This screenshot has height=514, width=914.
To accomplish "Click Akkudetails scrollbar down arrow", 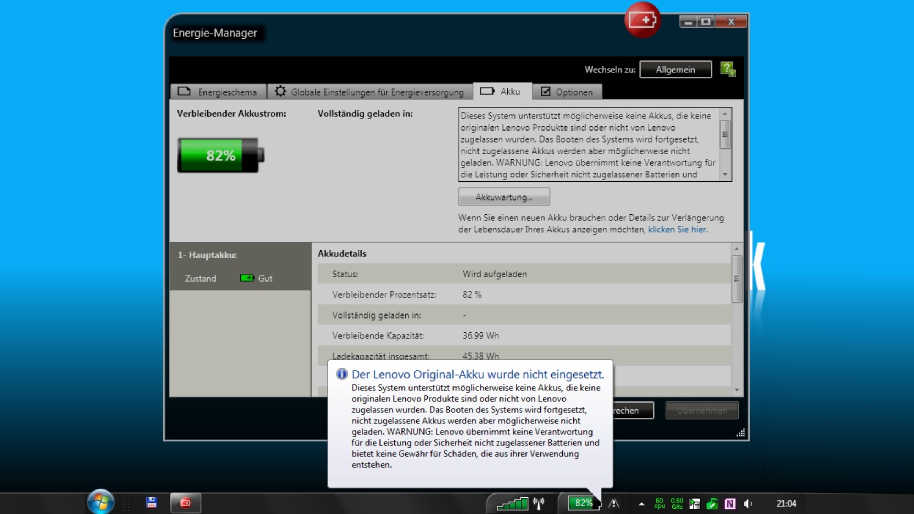I will (737, 390).
